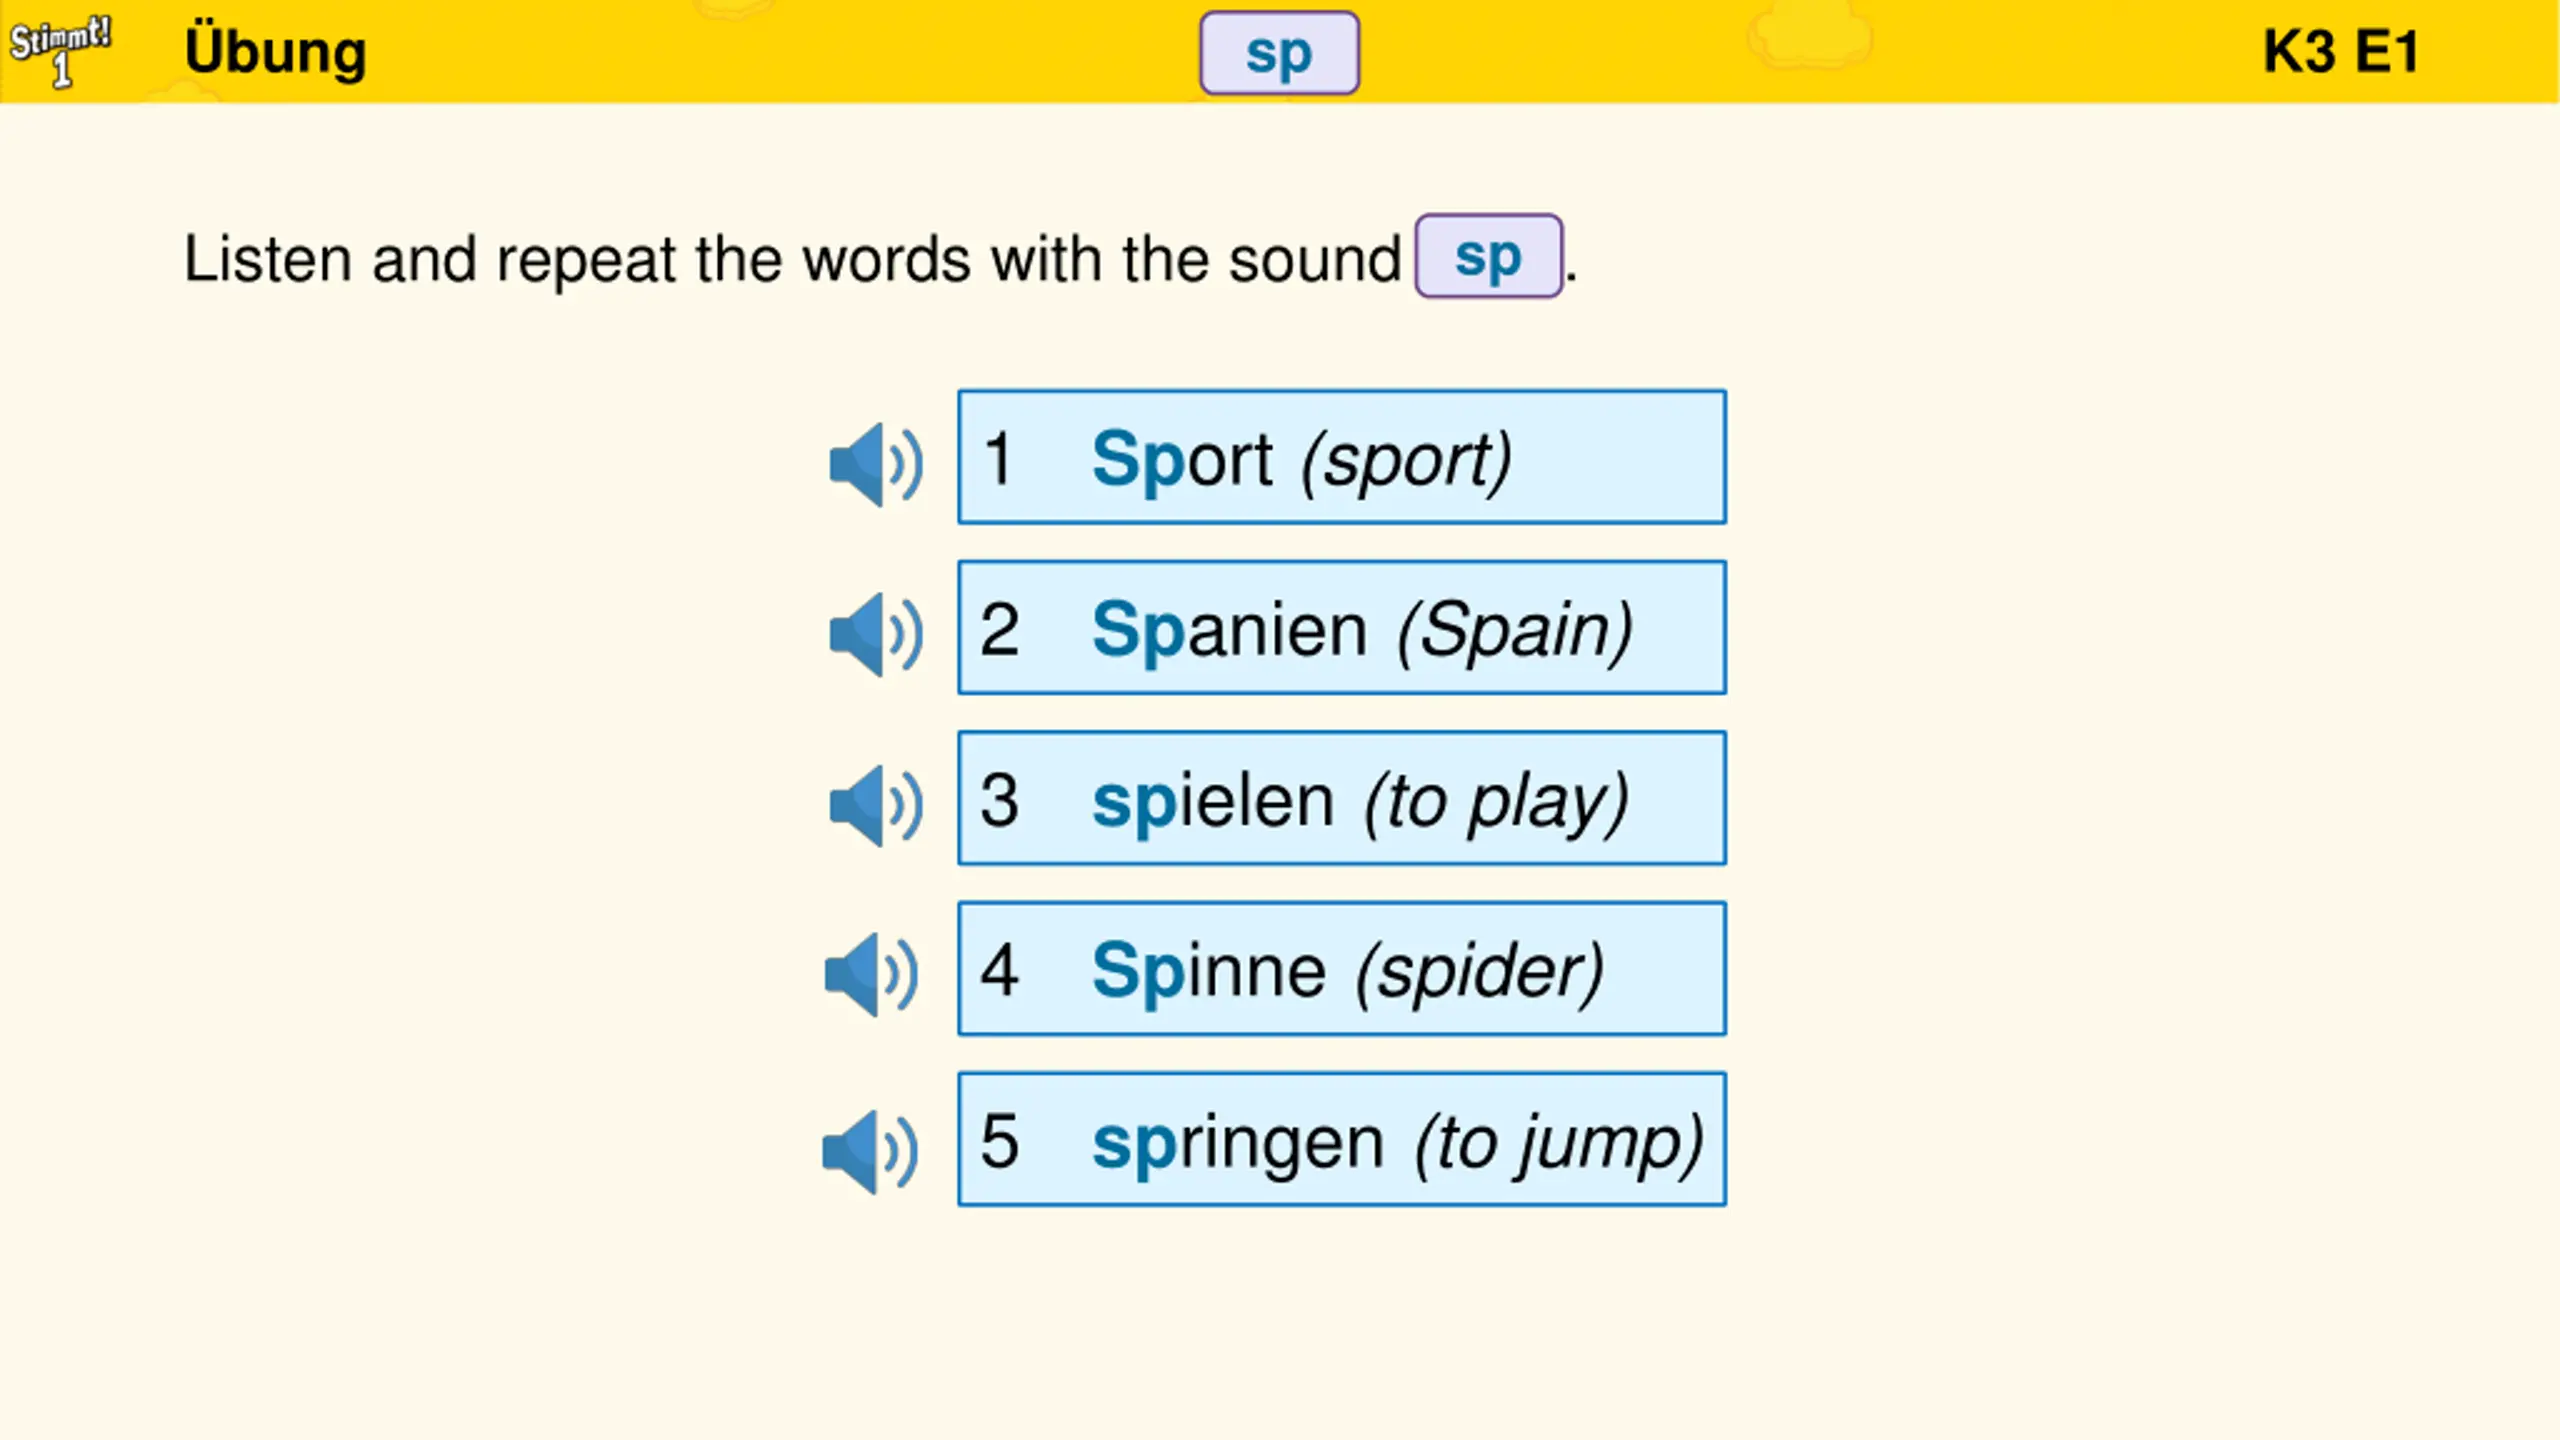Click the number 1 in first box
2560x1440 pixels.
[998, 459]
